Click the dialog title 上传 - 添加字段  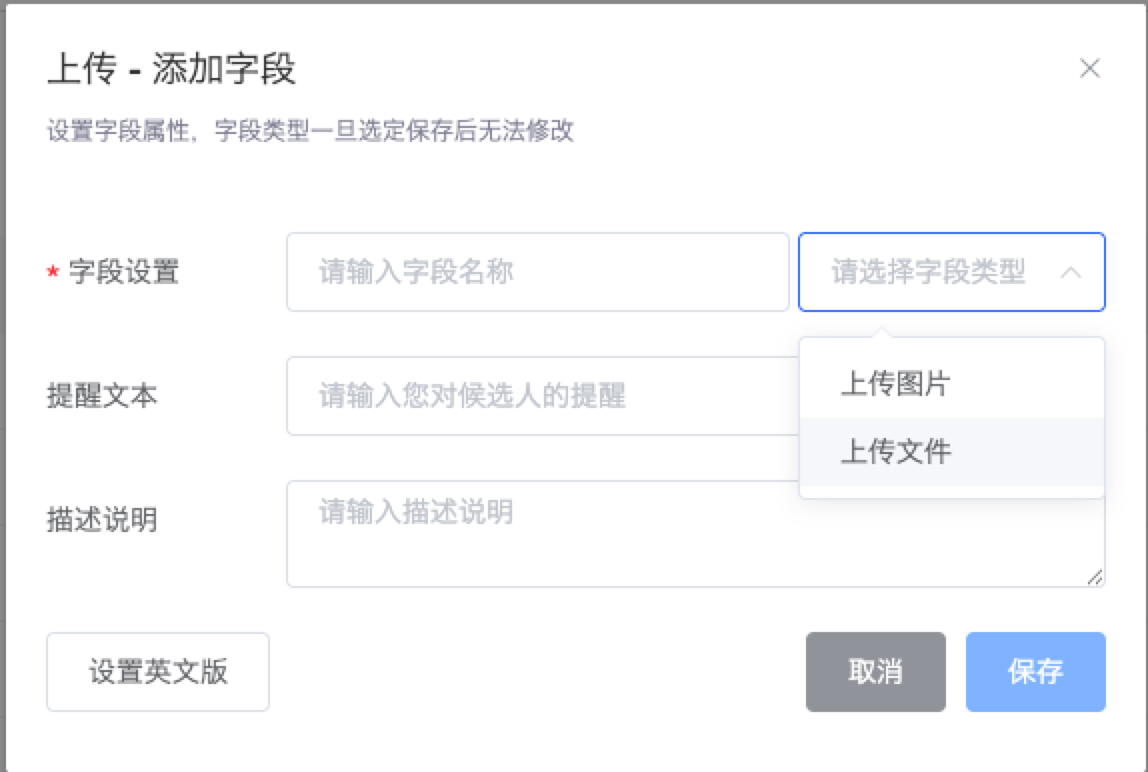172,70
